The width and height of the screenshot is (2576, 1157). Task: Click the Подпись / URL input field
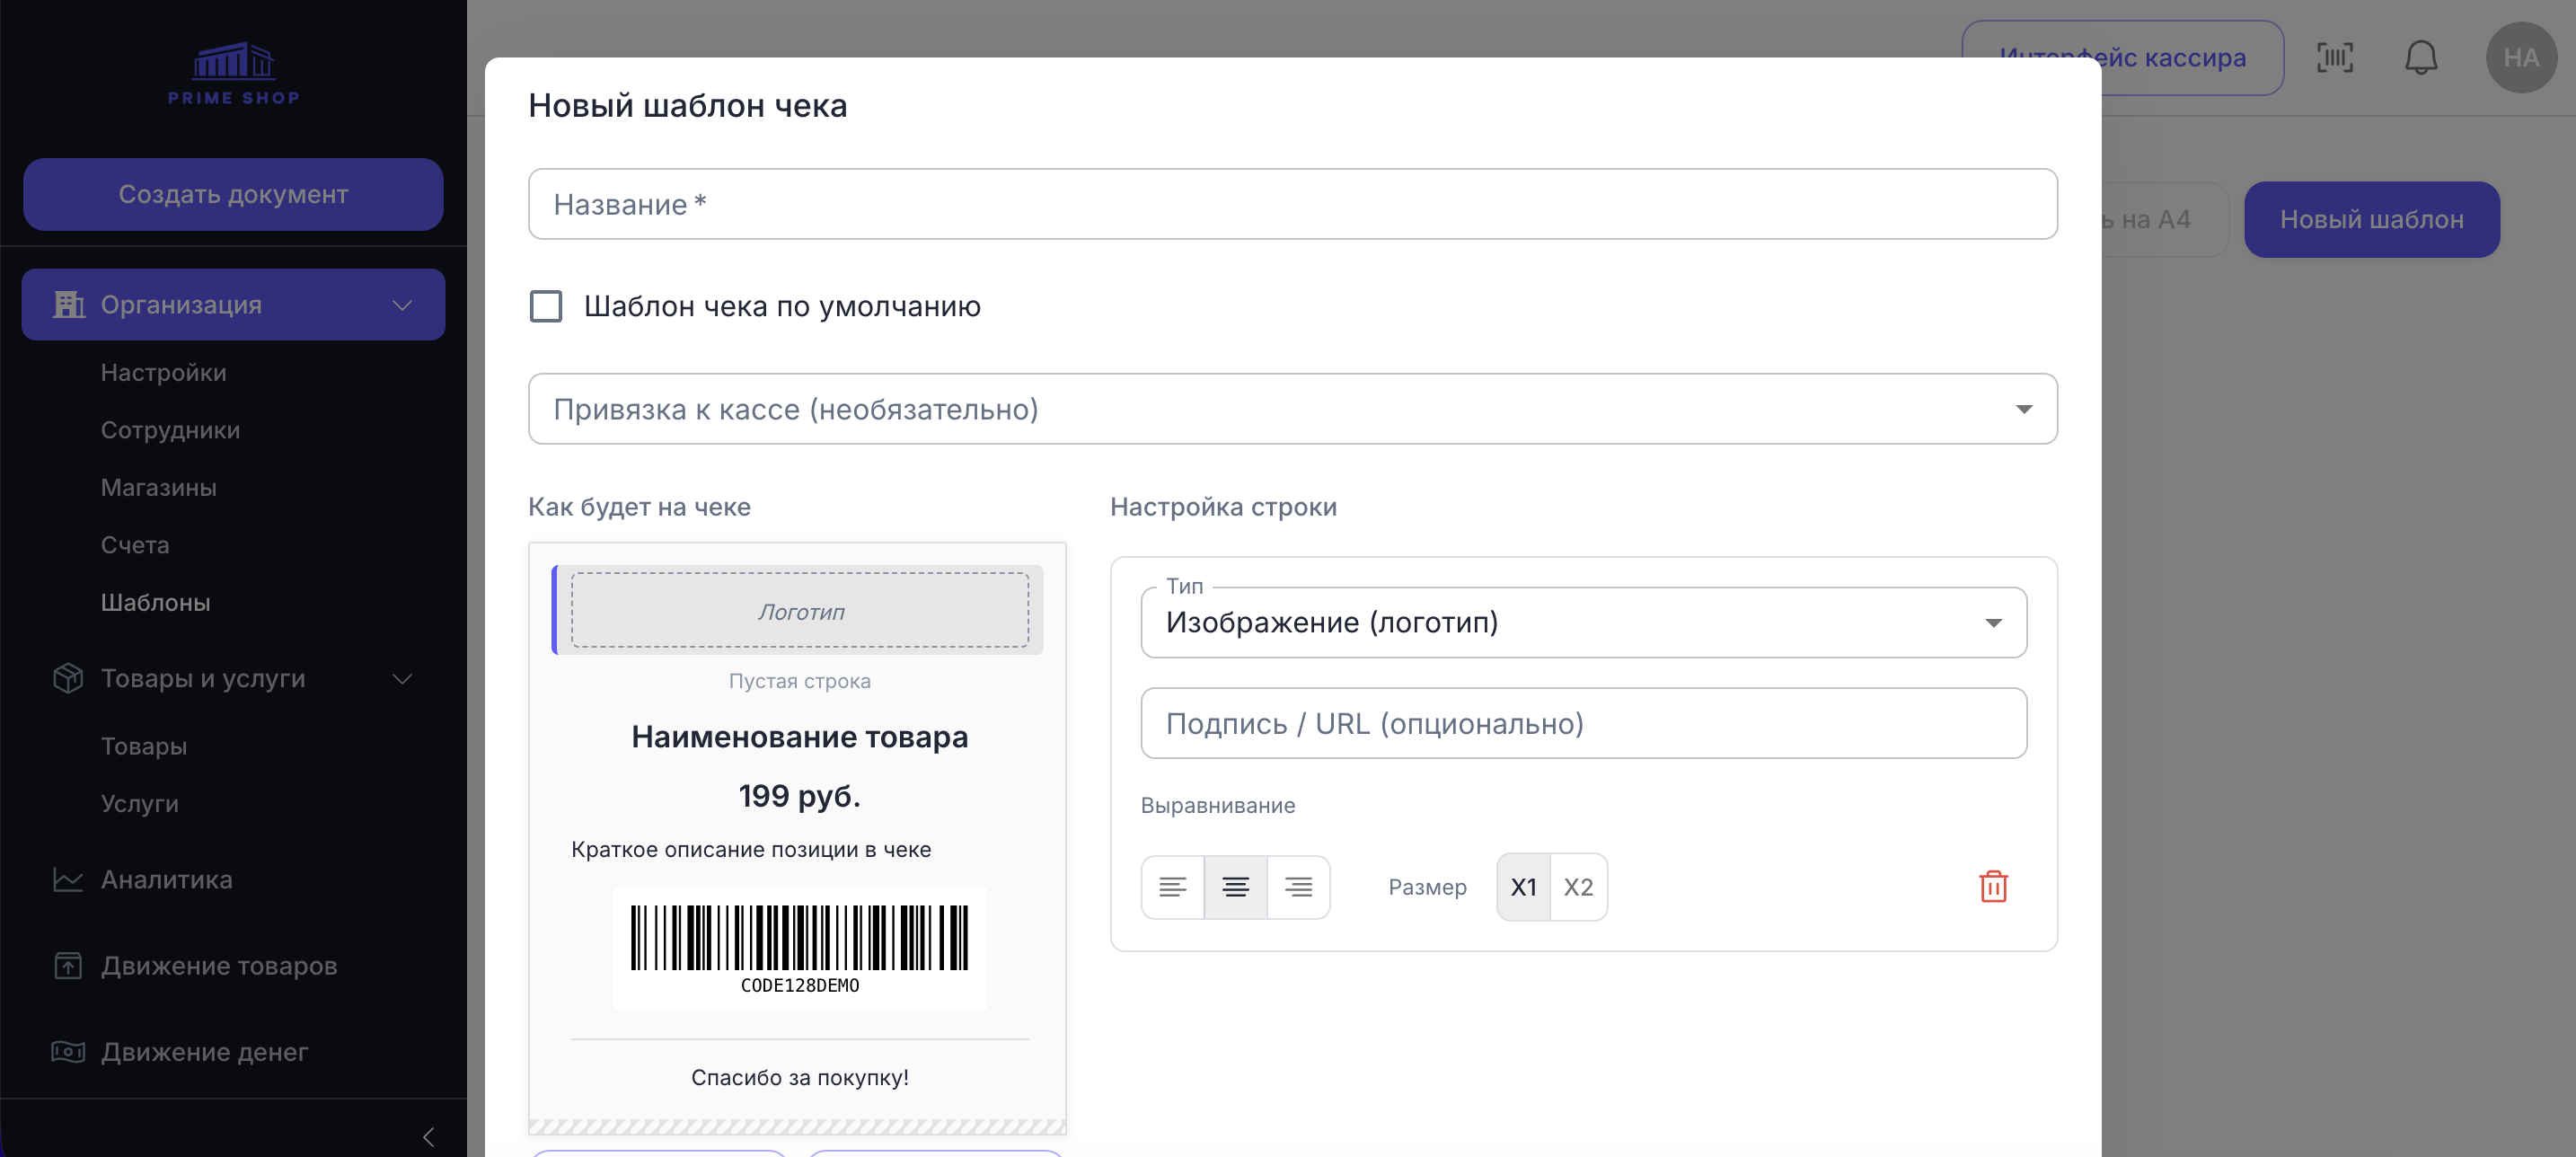tap(1583, 723)
